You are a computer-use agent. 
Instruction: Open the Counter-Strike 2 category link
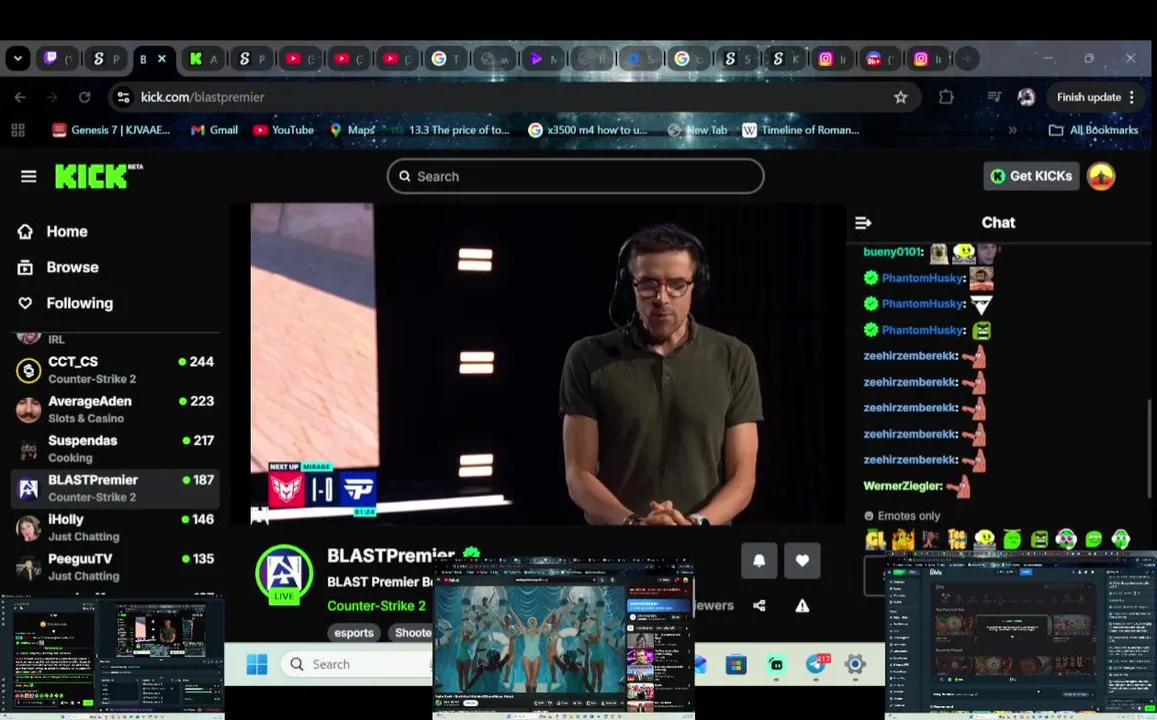coord(376,606)
